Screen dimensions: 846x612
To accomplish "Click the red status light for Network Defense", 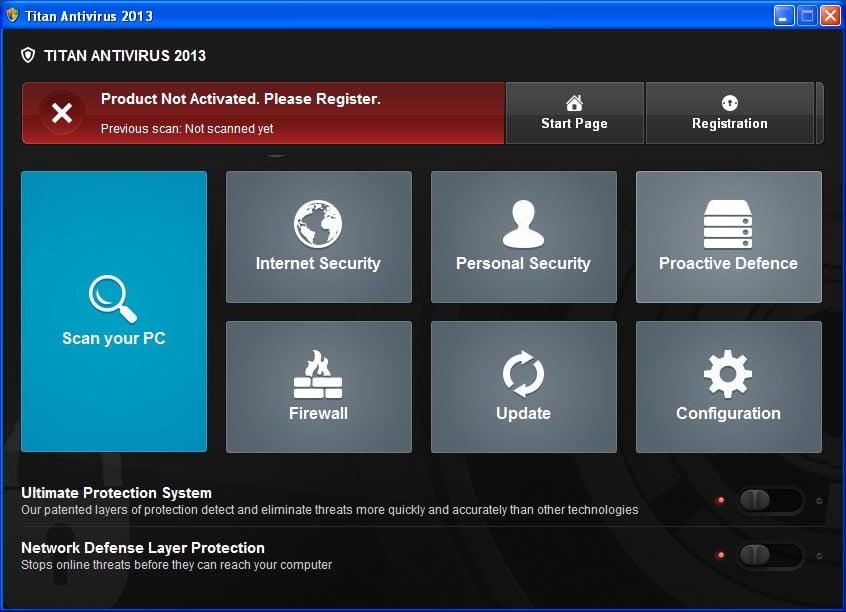I will 720,555.
